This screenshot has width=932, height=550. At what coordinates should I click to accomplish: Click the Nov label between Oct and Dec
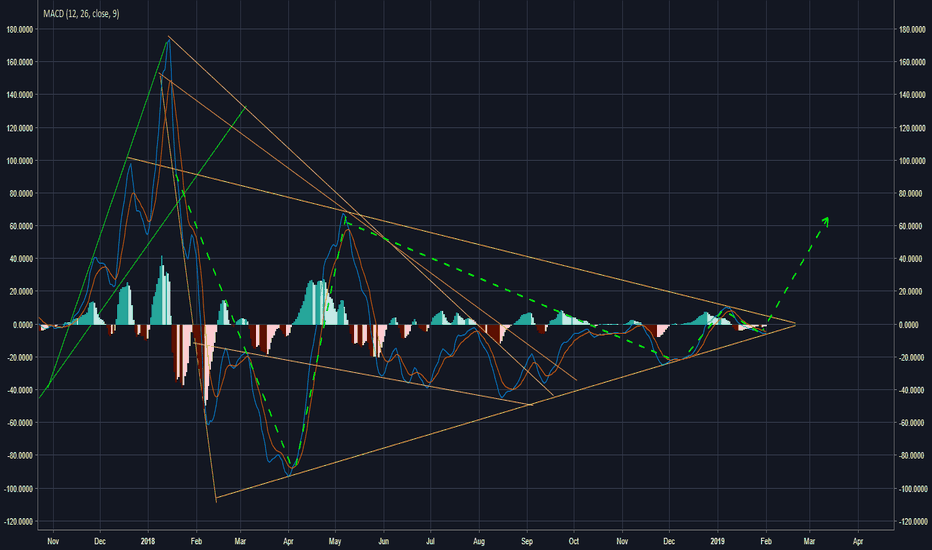click(622, 541)
